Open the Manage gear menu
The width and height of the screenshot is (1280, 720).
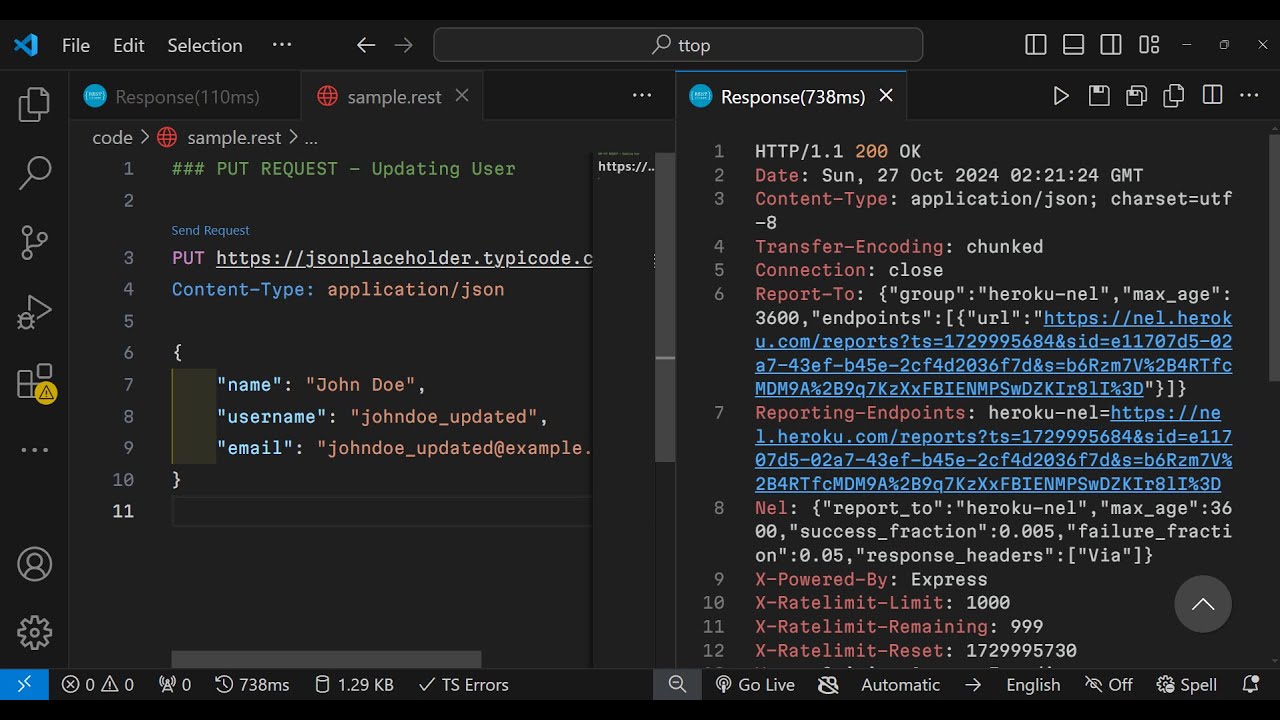pyautogui.click(x=34, y=632)
